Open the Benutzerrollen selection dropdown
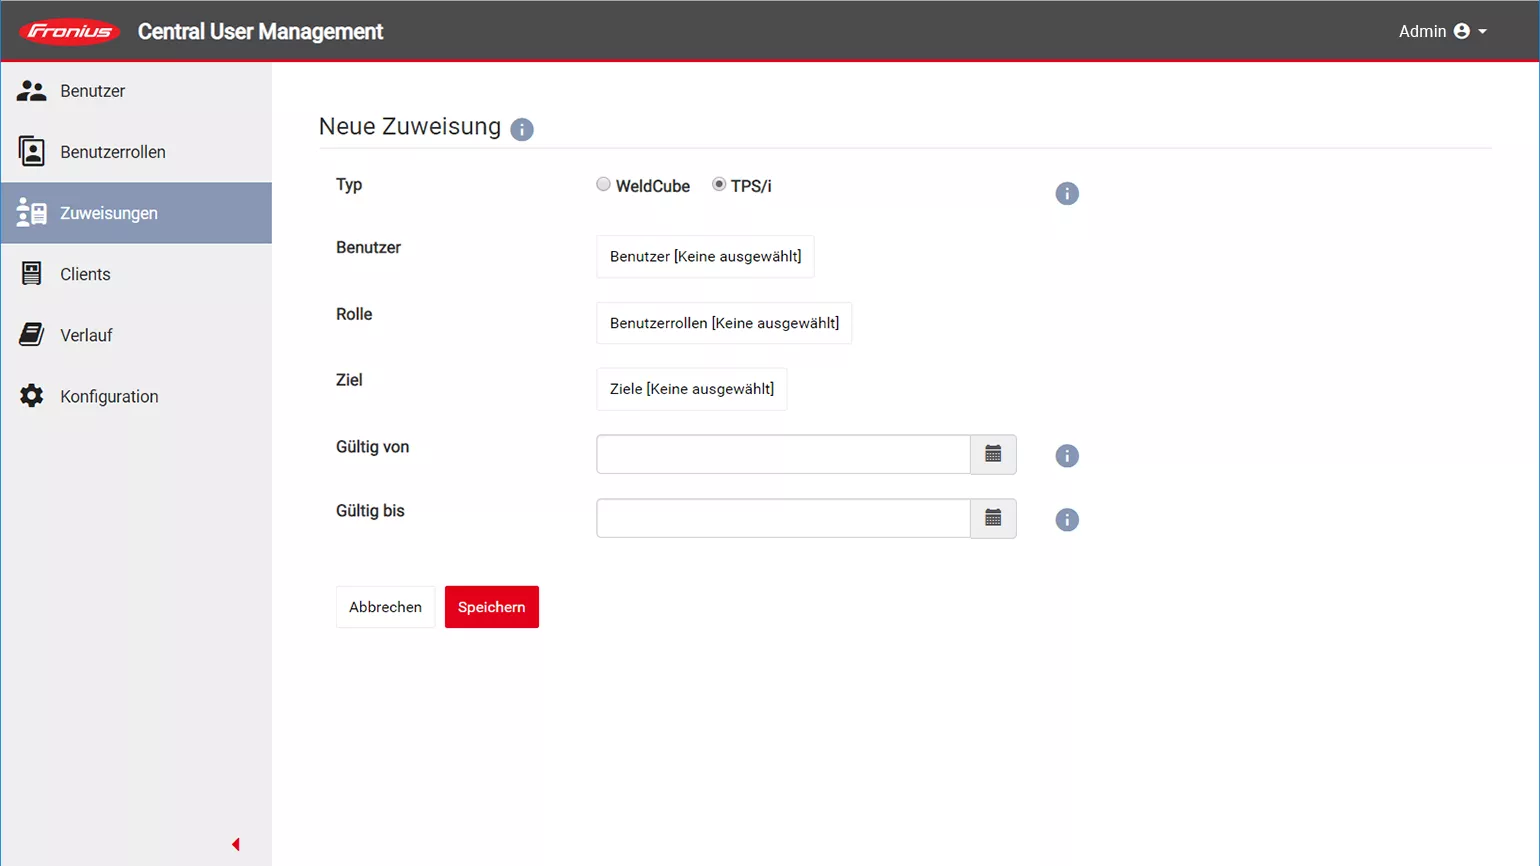Viewport: 1540px width, 866px height. coord(724,324)
